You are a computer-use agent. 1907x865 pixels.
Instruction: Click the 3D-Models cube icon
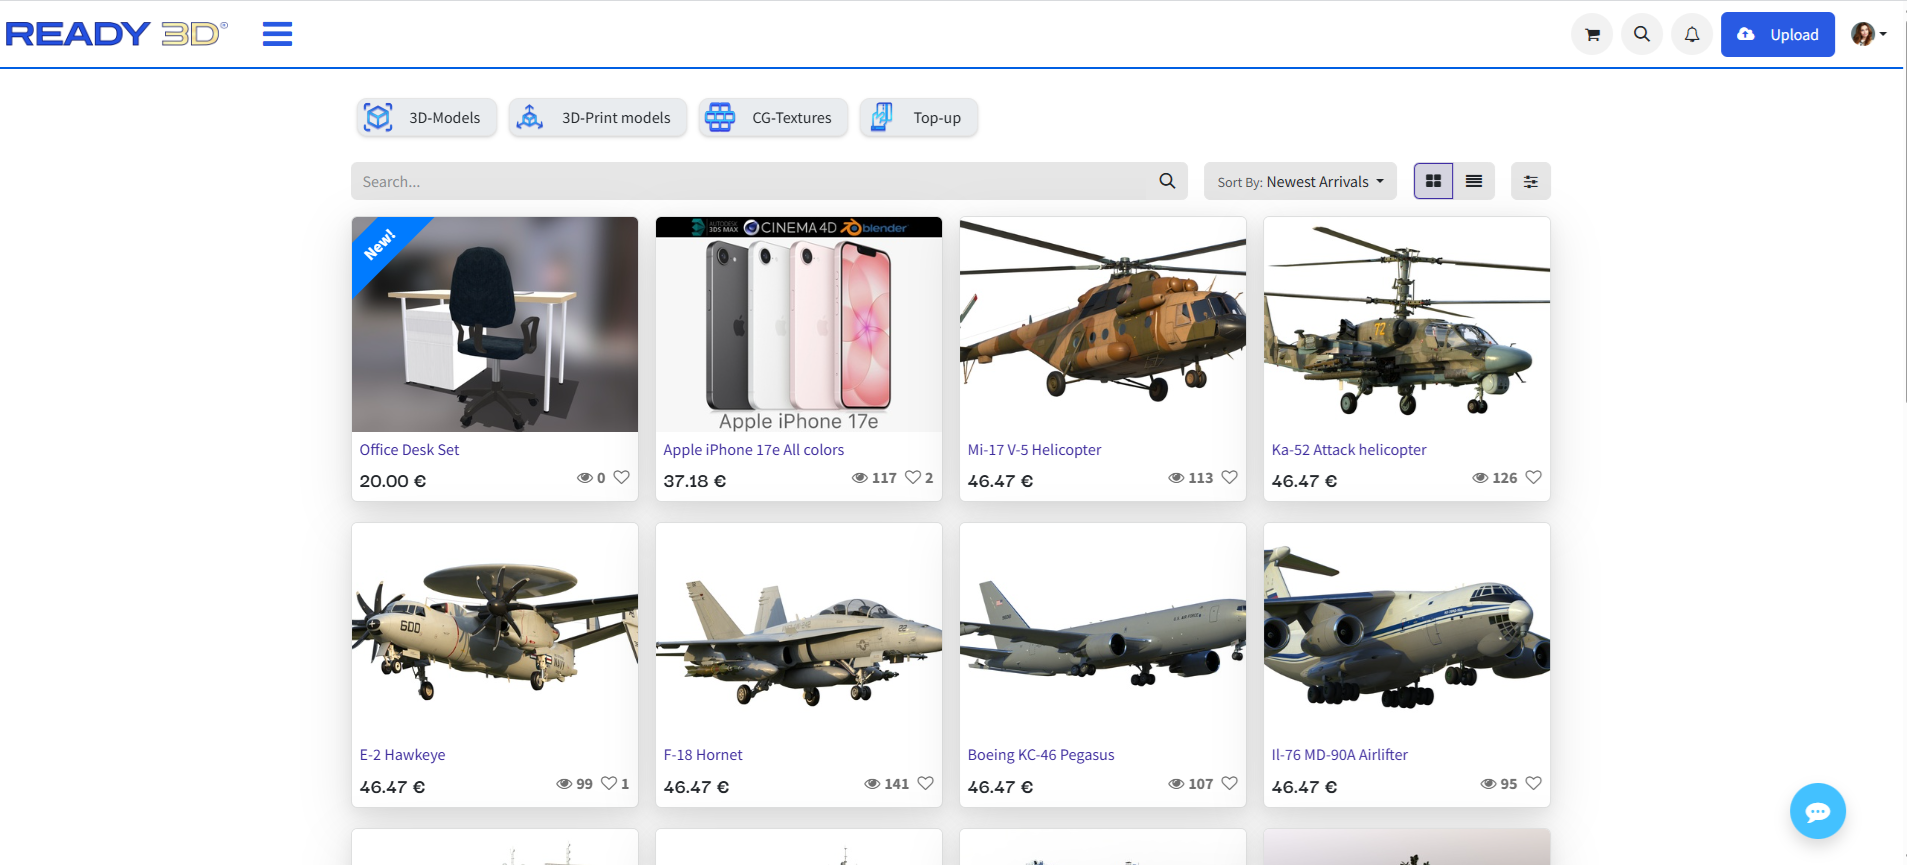click(x=378, y=117)
